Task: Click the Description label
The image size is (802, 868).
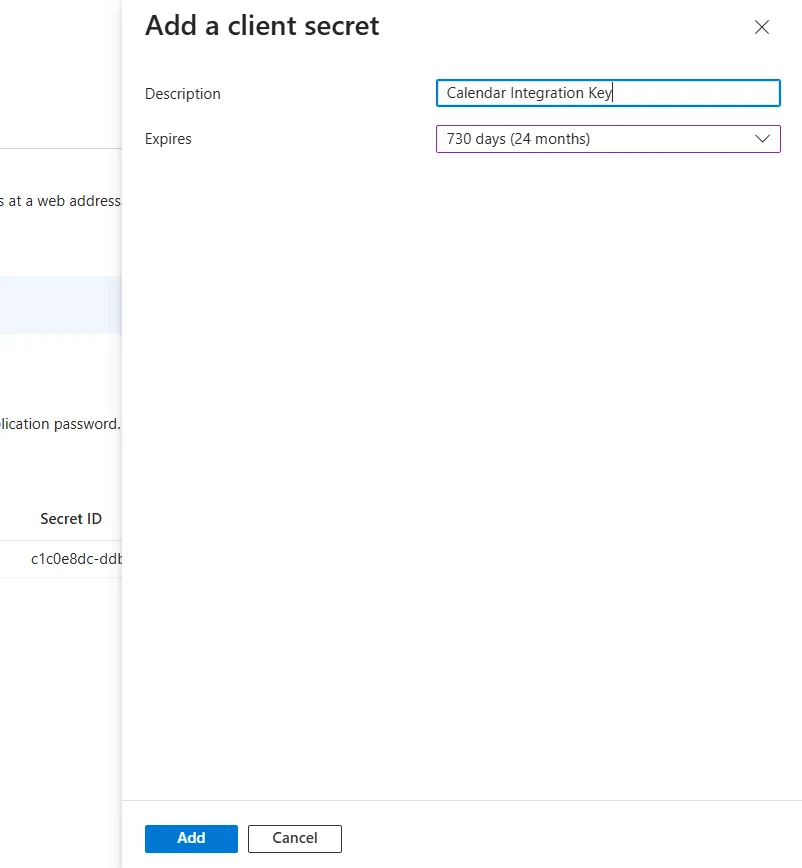Action: (183, 94)
